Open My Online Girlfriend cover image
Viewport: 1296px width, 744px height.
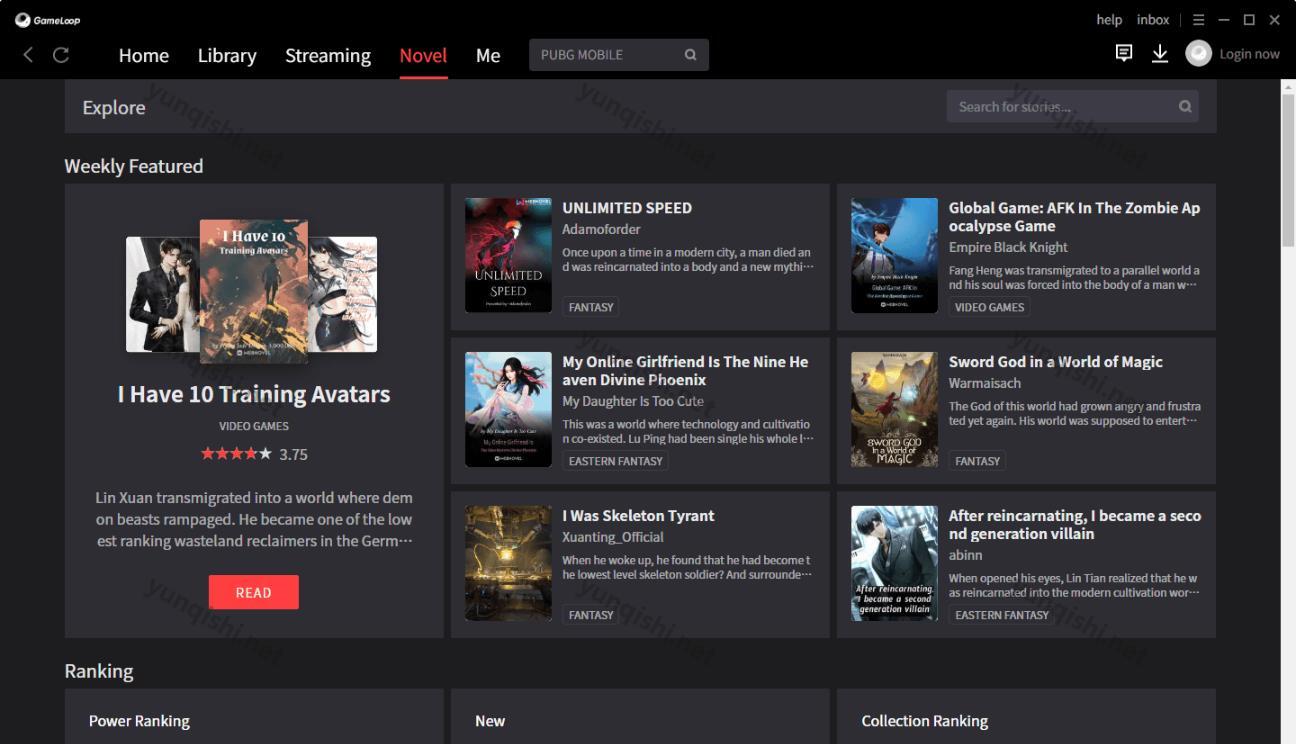[508, 409]
